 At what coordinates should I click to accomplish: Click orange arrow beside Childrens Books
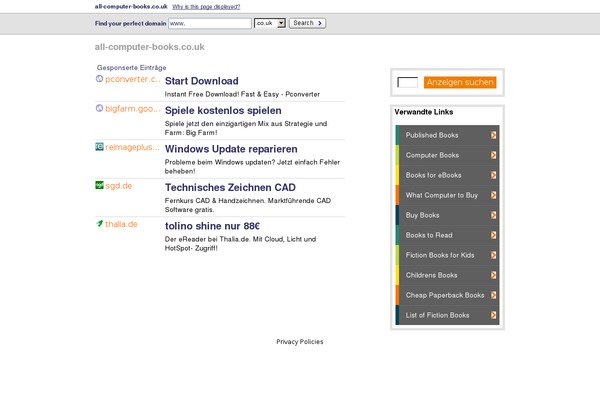pyautogui.click(x=494, y=275)
